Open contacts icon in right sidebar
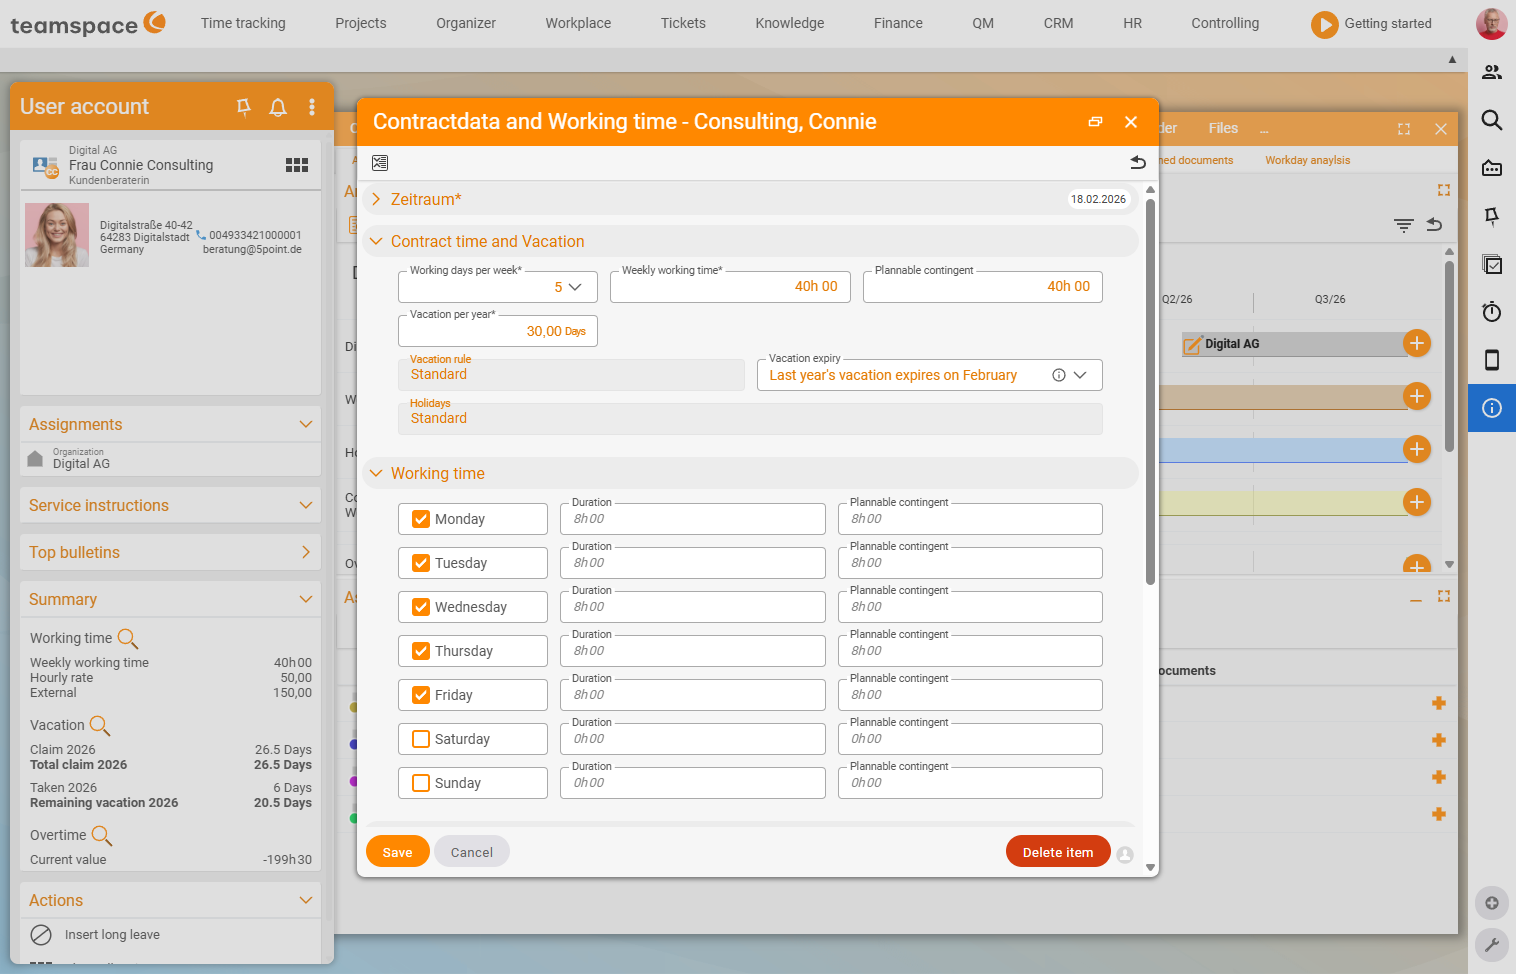 (1492, 72)
